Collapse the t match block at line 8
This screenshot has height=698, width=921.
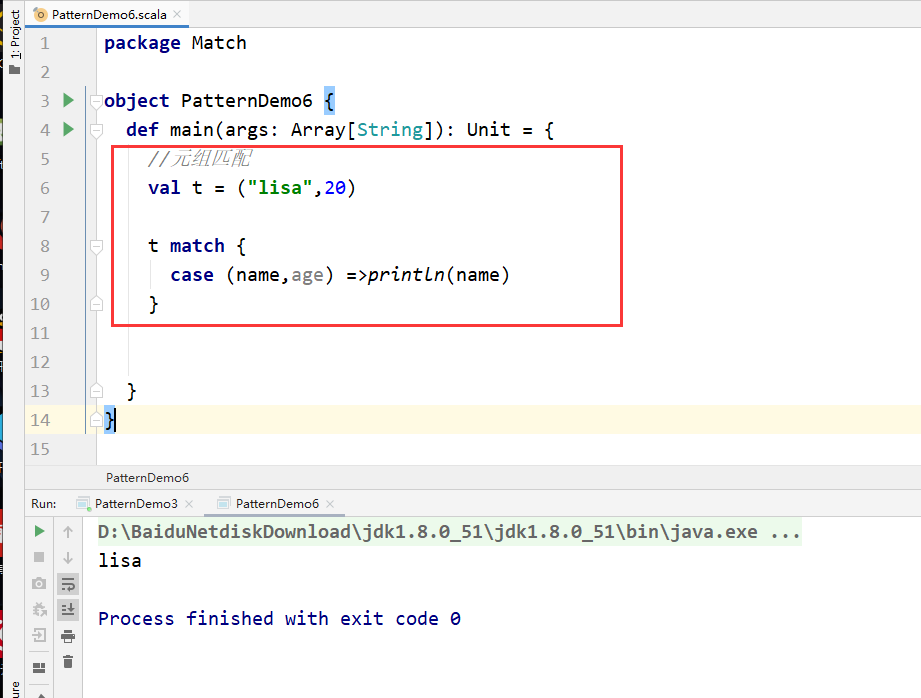(x=97, y=247)
